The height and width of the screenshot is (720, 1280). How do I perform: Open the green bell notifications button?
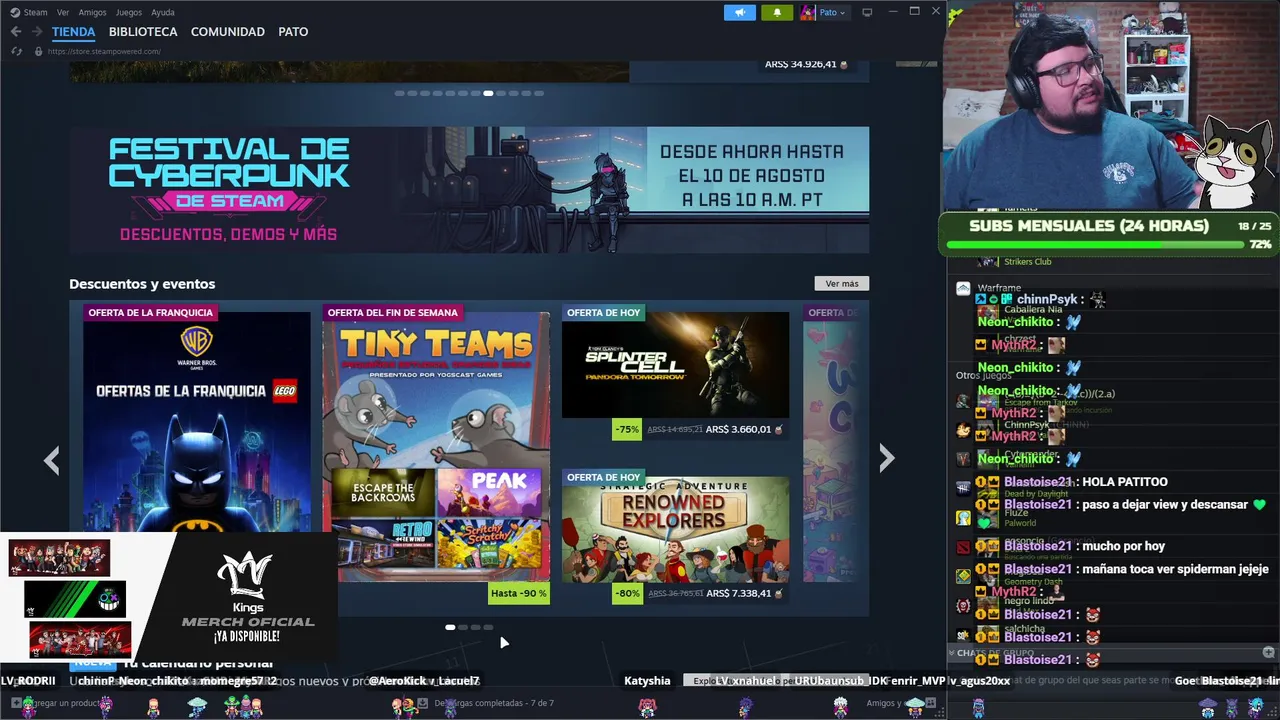tap(777, 12)
